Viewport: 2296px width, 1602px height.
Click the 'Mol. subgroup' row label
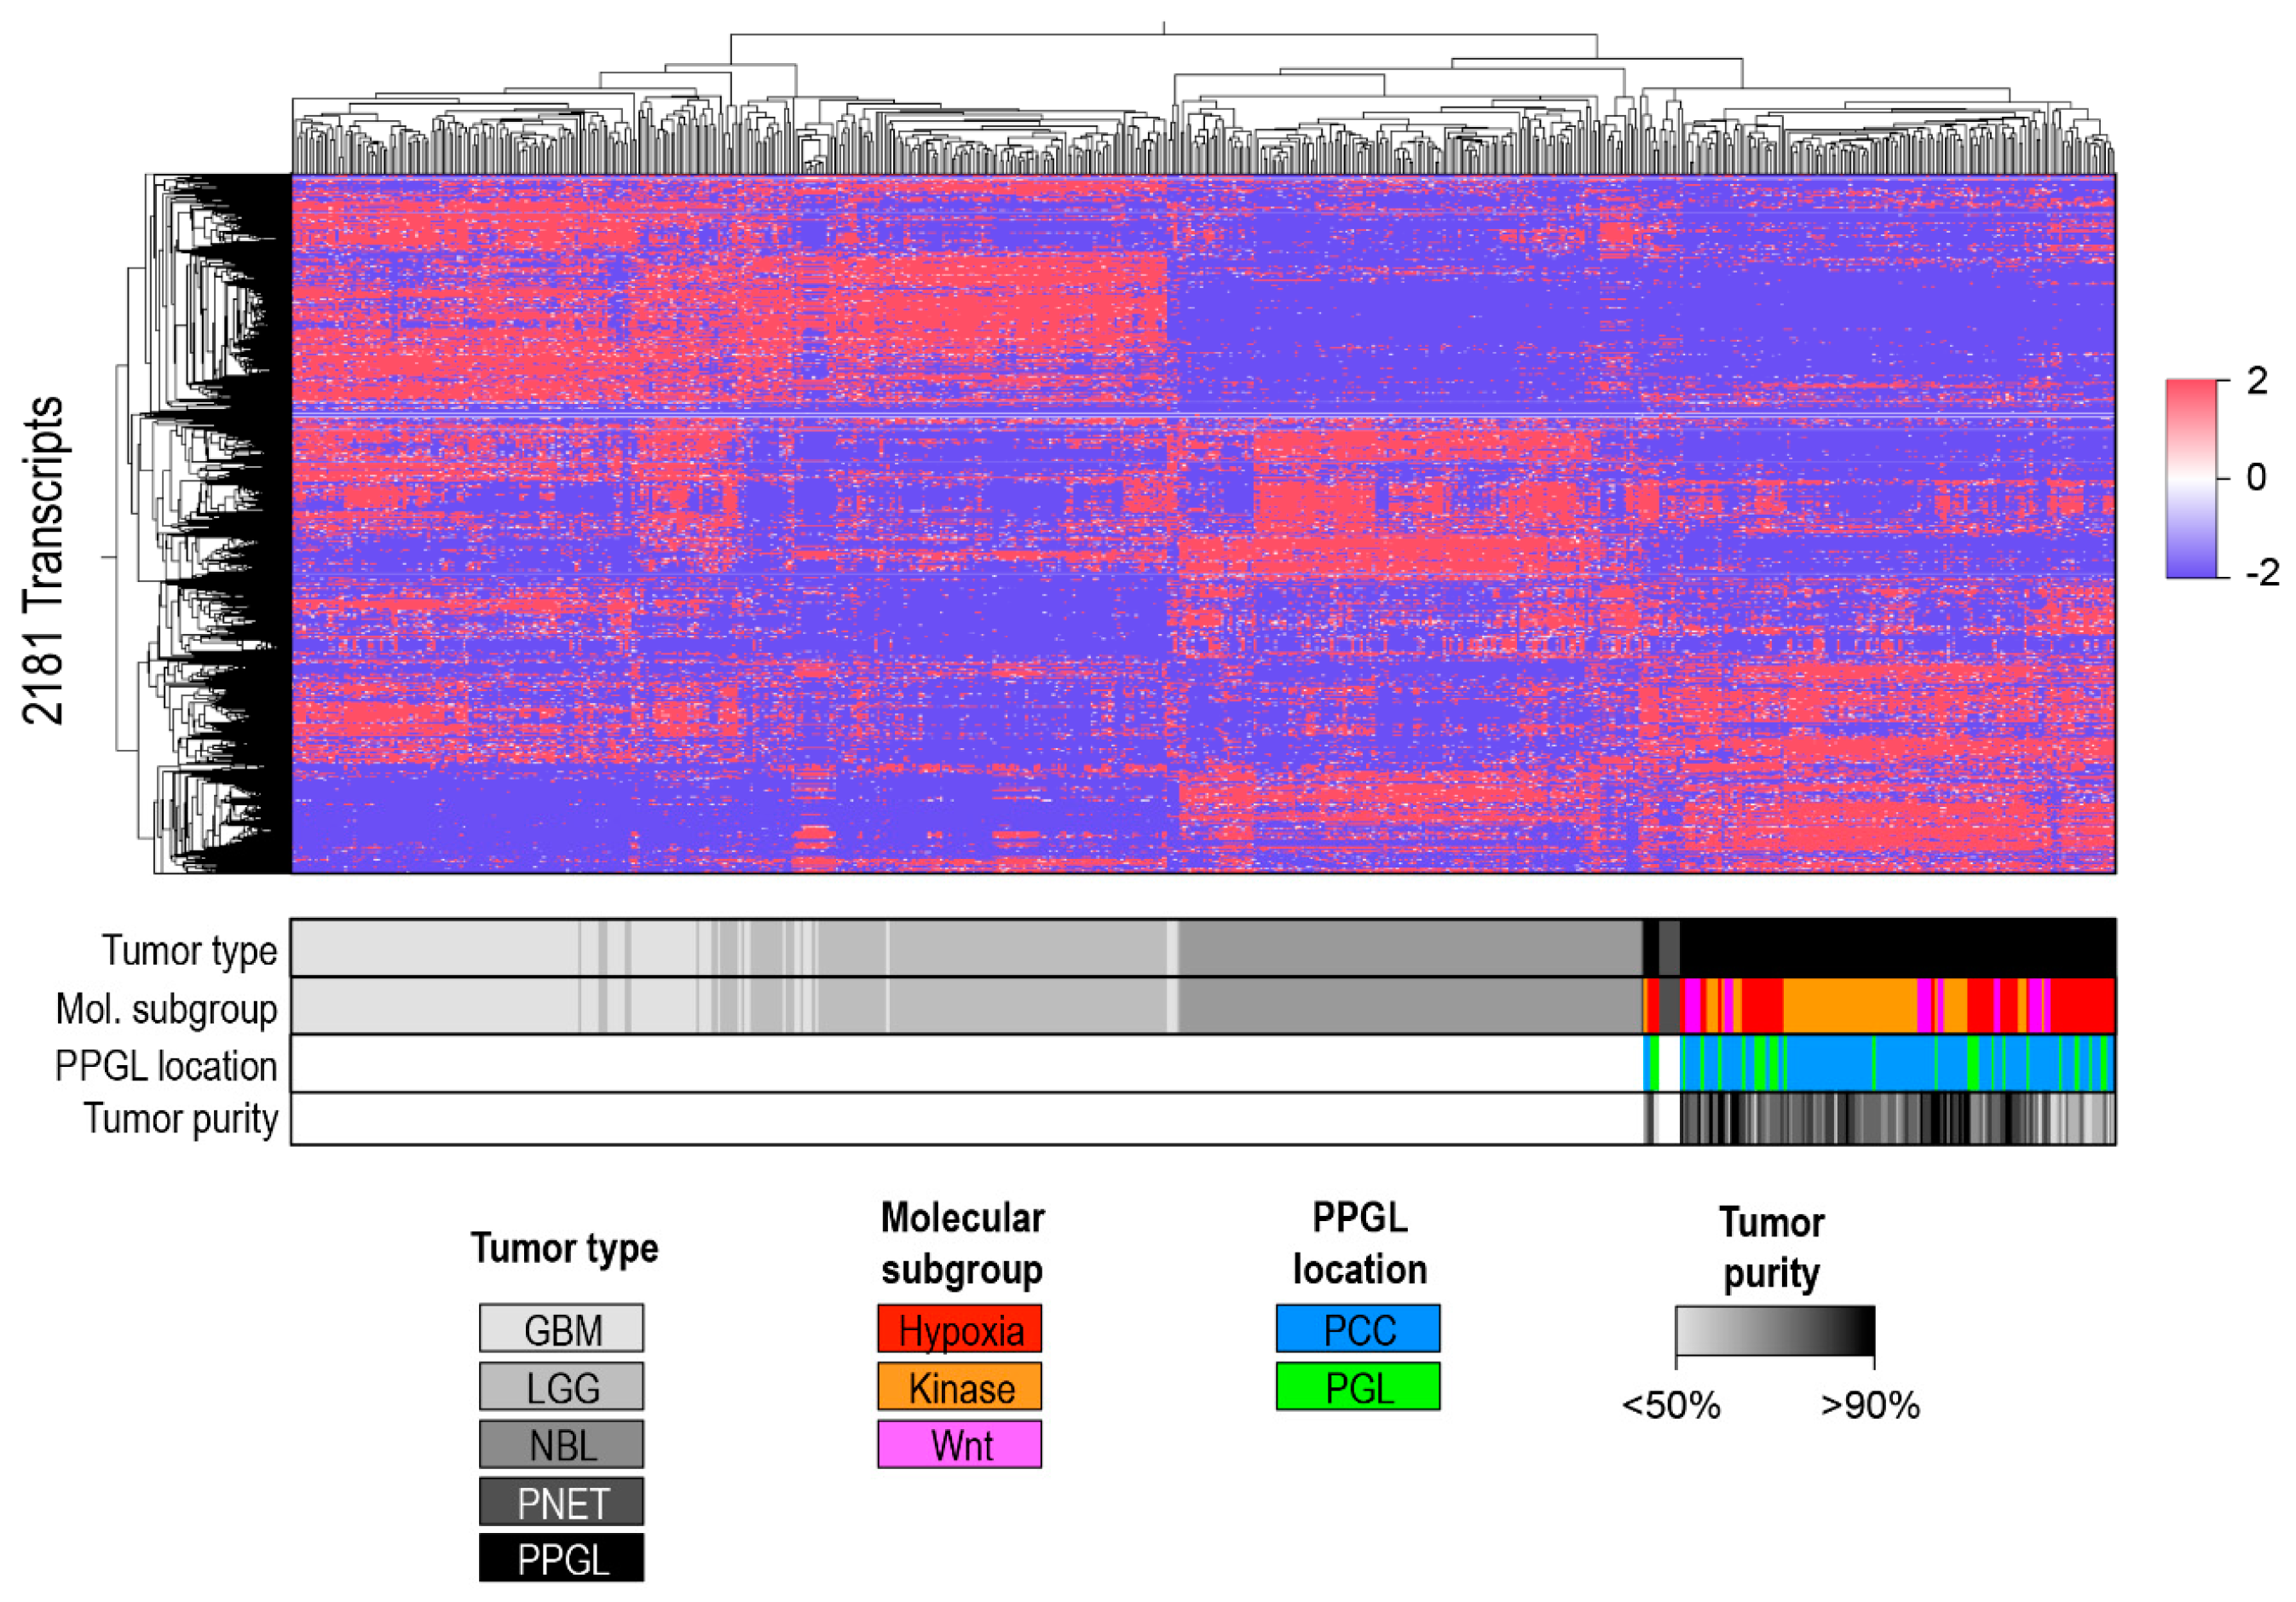tap(166, 1009)
